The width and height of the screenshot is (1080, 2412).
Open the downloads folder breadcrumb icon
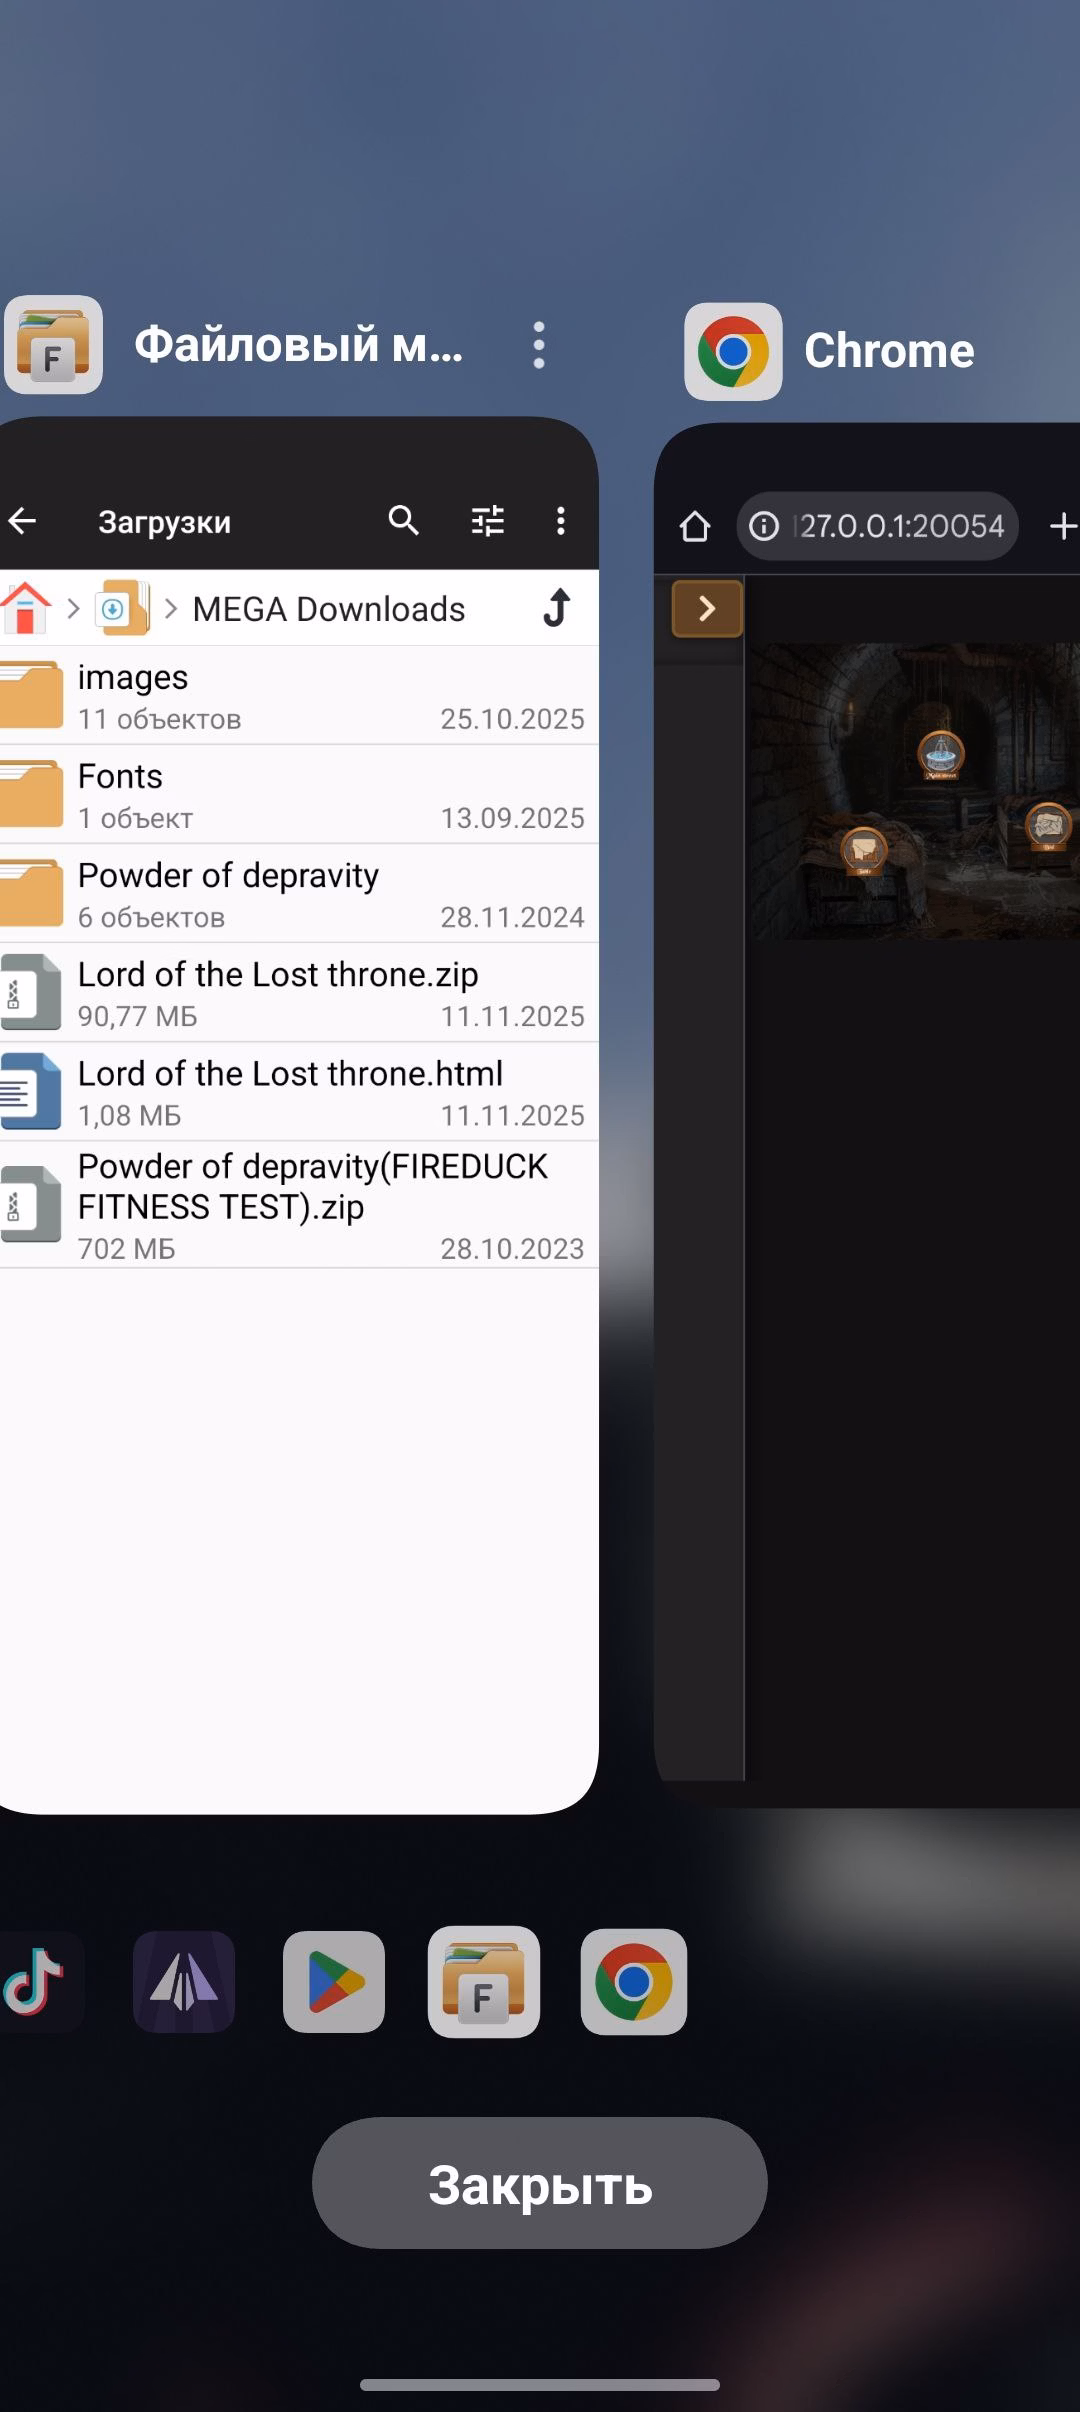[122, 608]
